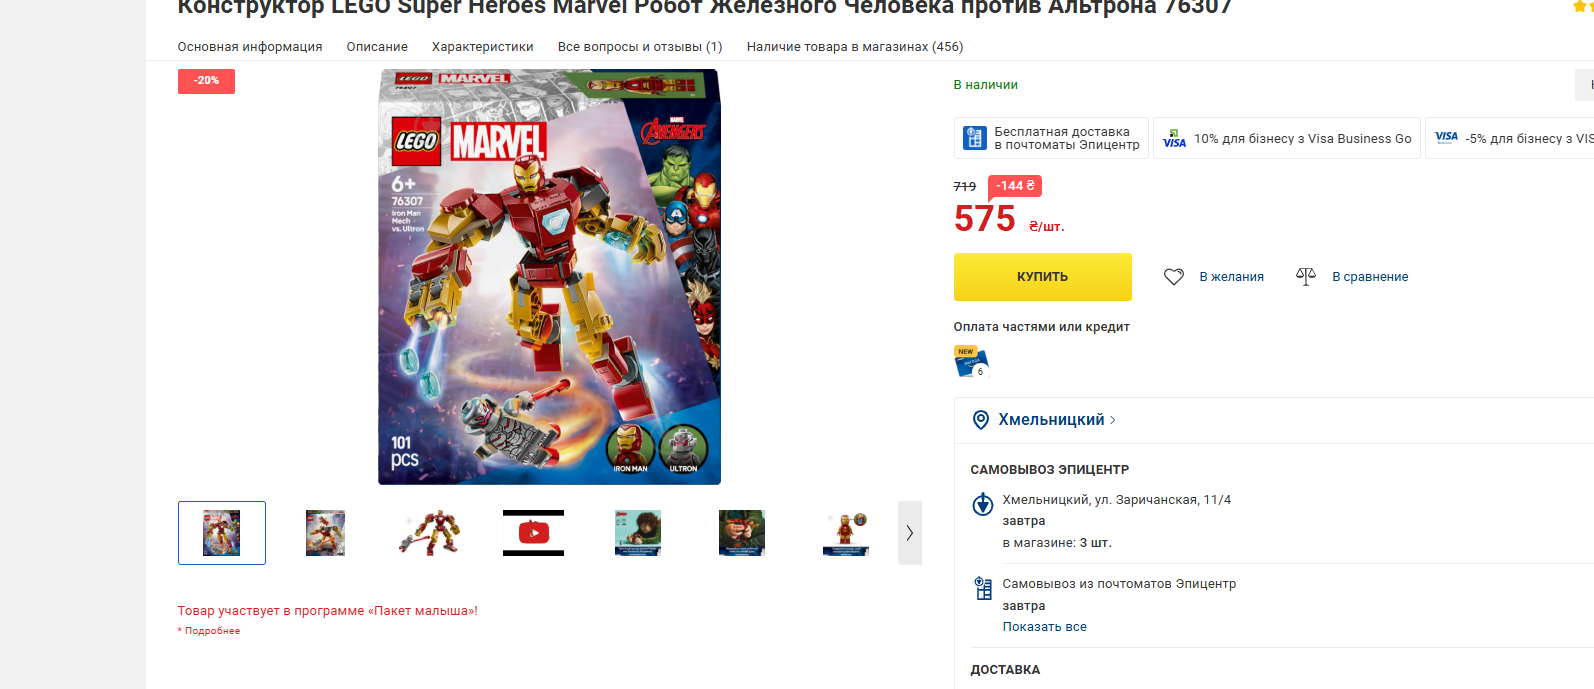
Task: Open Все вопросы и отзывы tab
Action: click(640, 47)
